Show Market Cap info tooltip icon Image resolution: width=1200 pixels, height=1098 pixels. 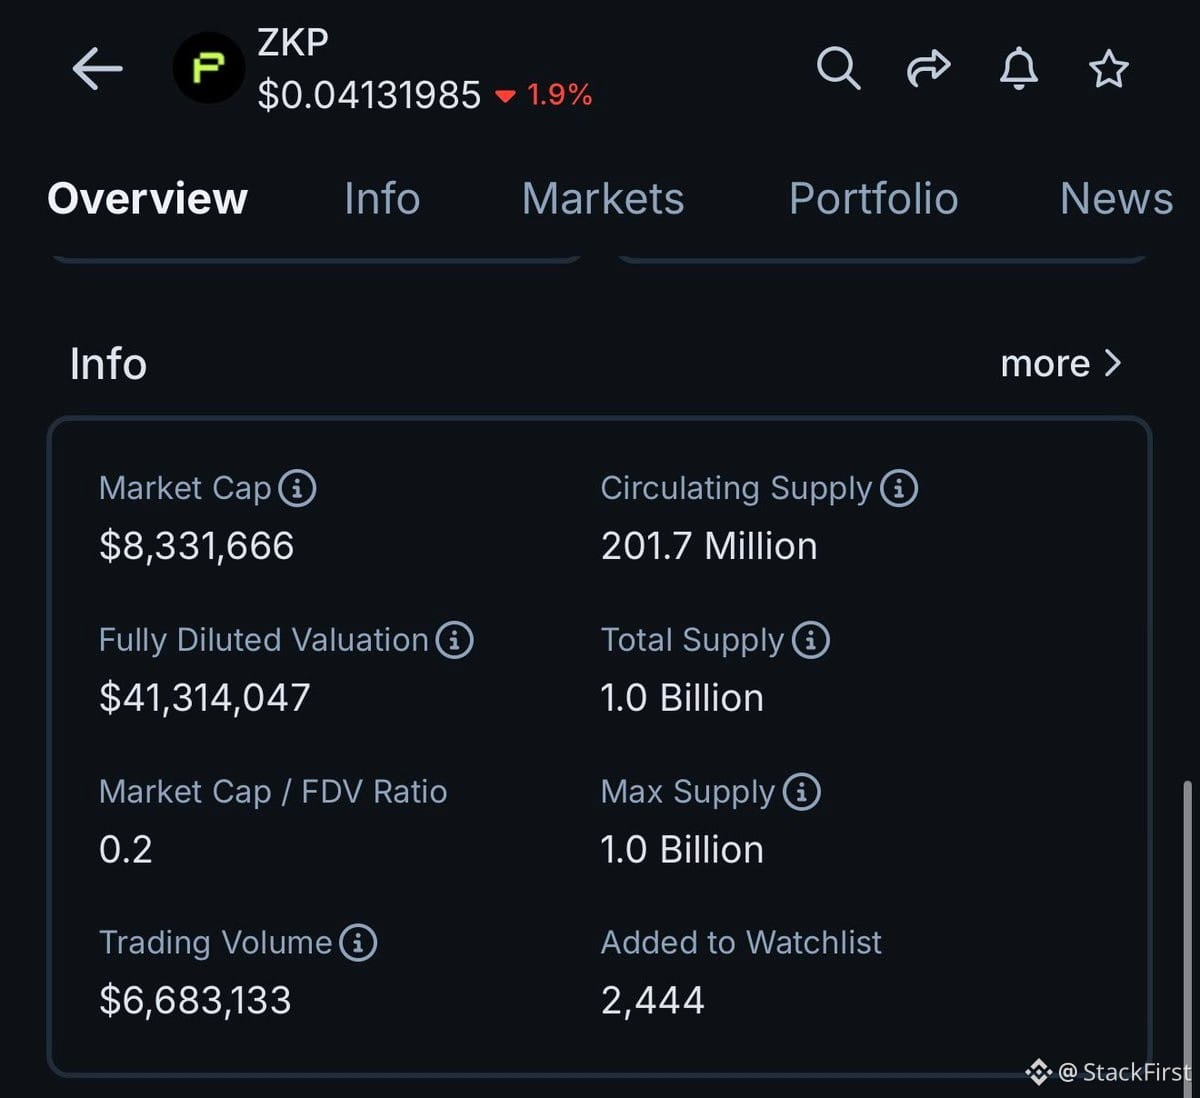[x=297, y=488]
